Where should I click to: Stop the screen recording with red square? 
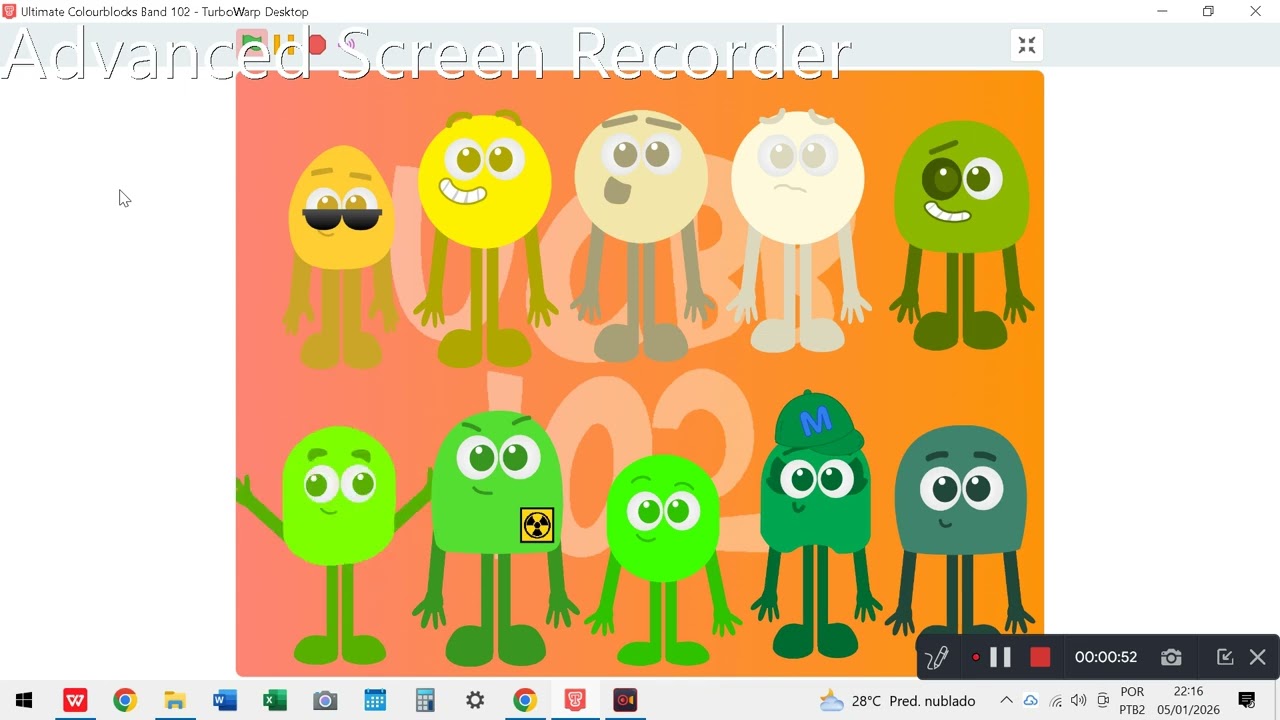point(1040,657)
